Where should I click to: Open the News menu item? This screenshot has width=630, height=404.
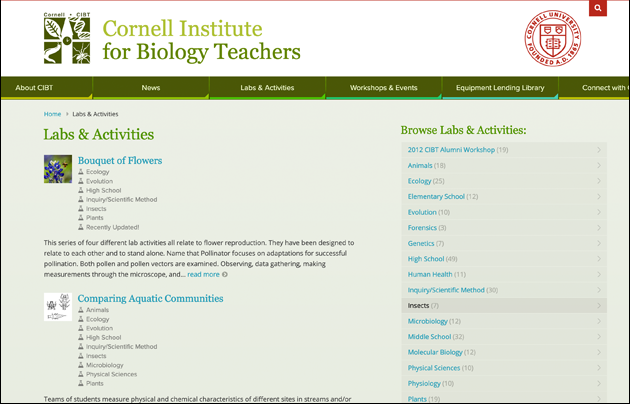coord(151,88)
